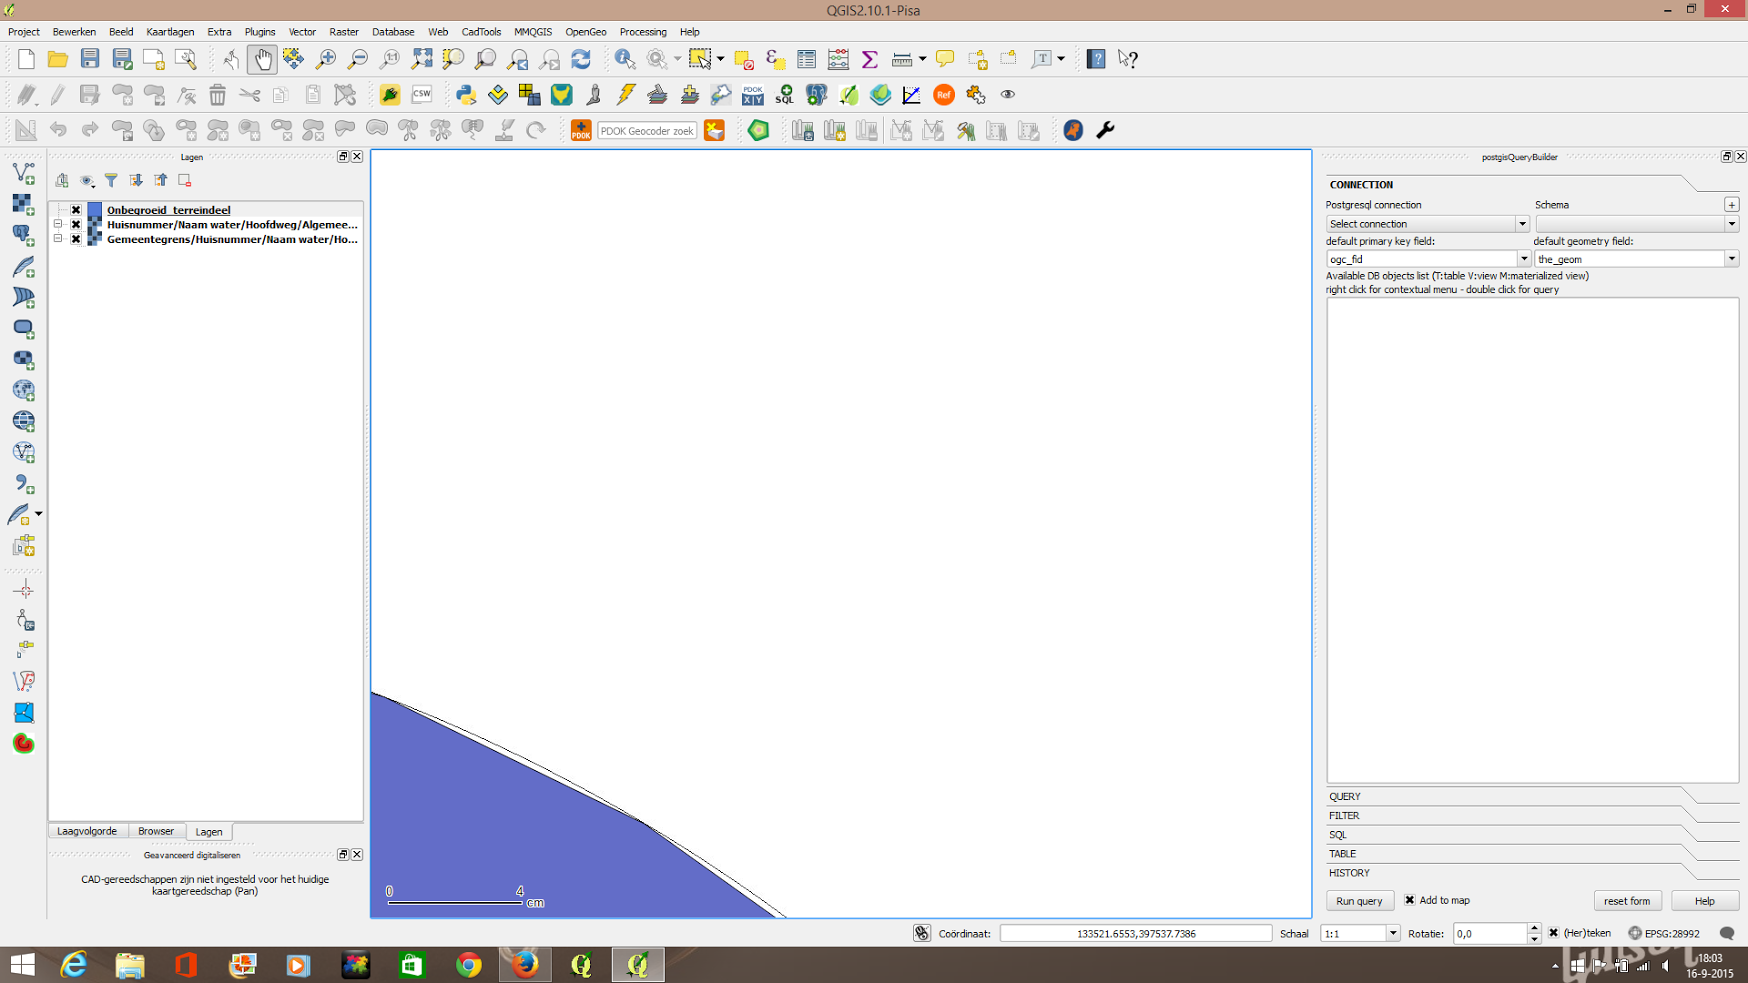Click the Help button in postgisQueryBuilder
1748x983 pixels.
1705,901
